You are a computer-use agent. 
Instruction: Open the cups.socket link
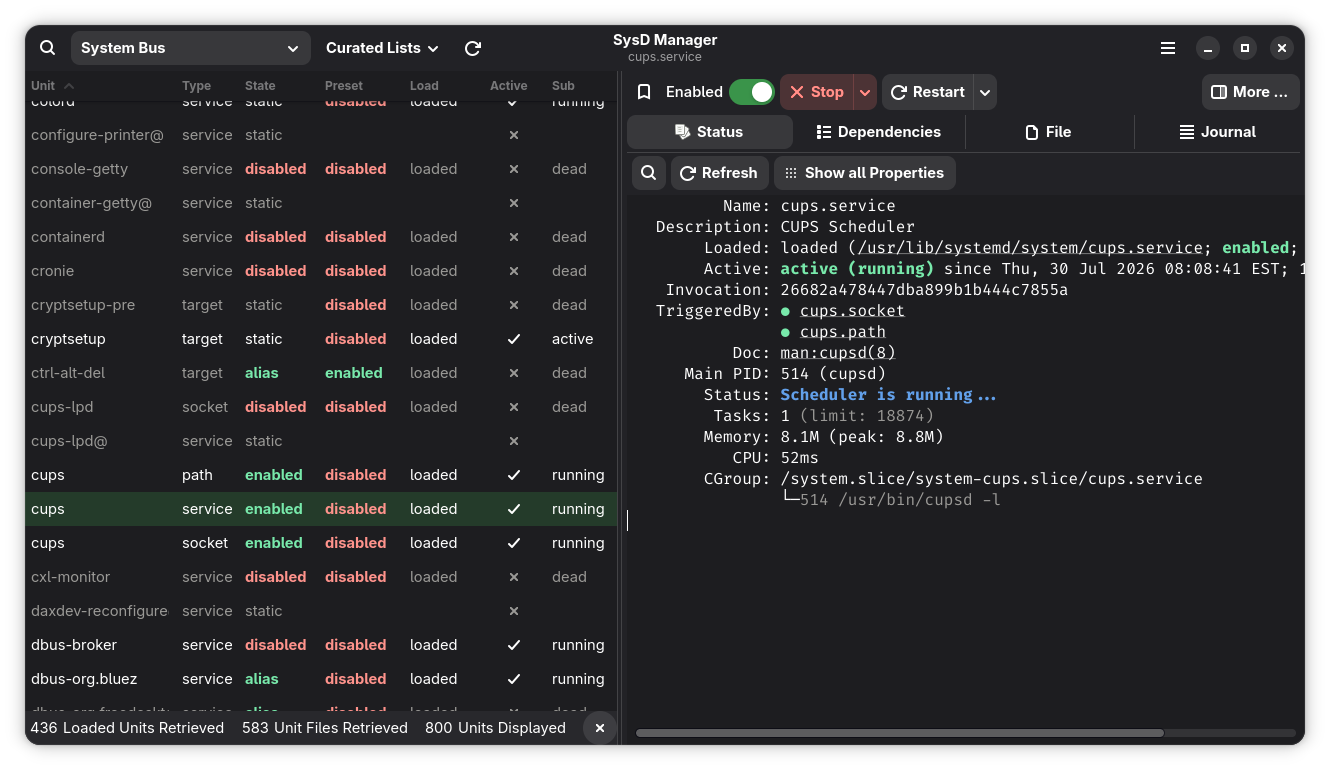[852, 311]
